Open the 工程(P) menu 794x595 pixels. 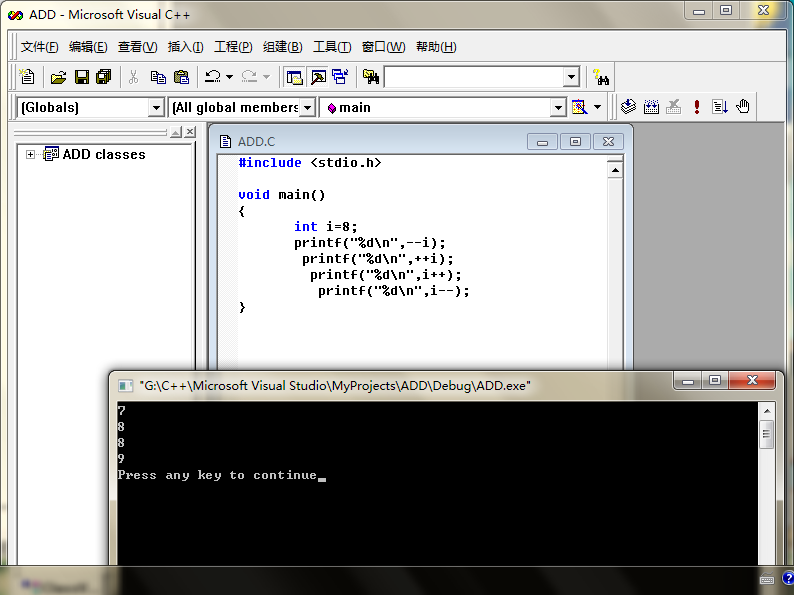pos(233,47)
